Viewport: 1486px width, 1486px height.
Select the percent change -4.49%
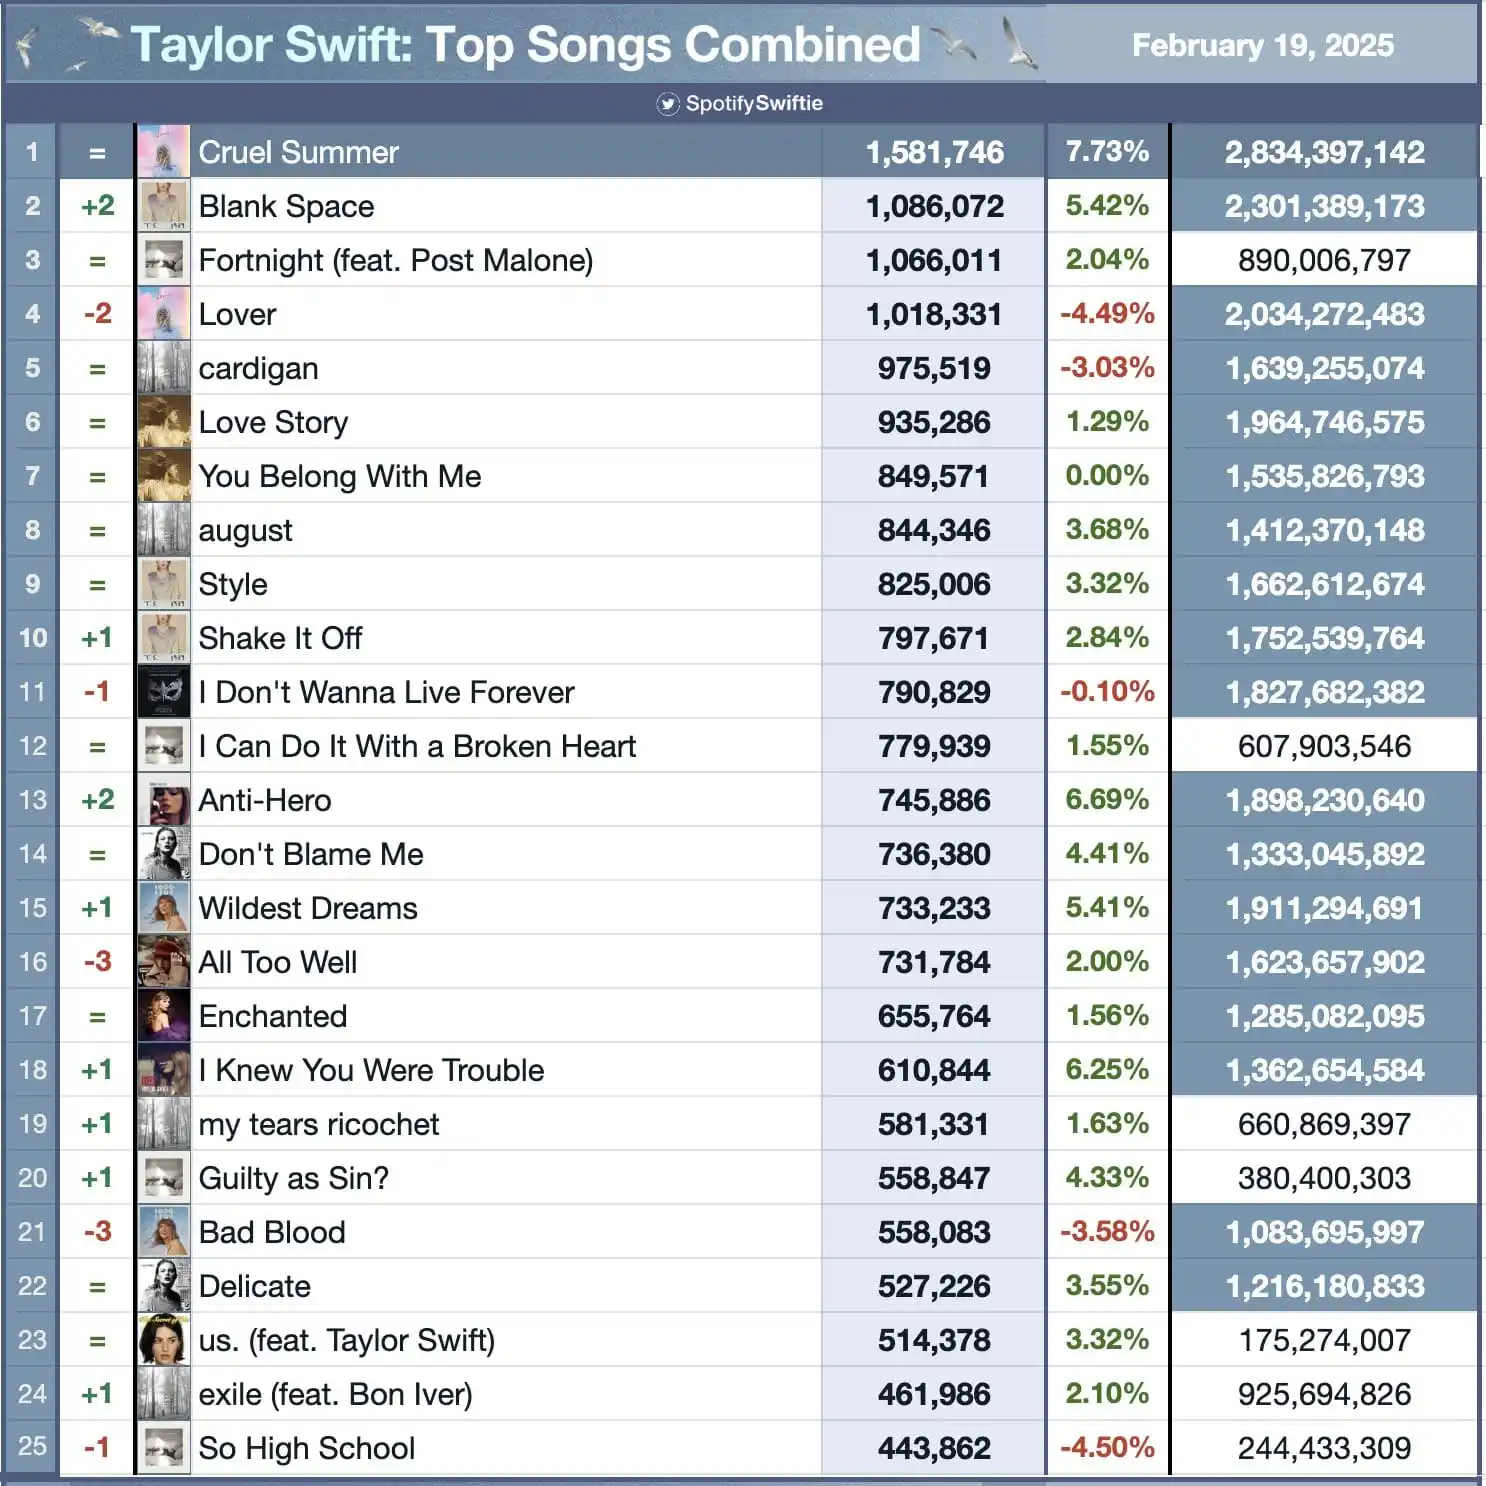point(1107,313)
